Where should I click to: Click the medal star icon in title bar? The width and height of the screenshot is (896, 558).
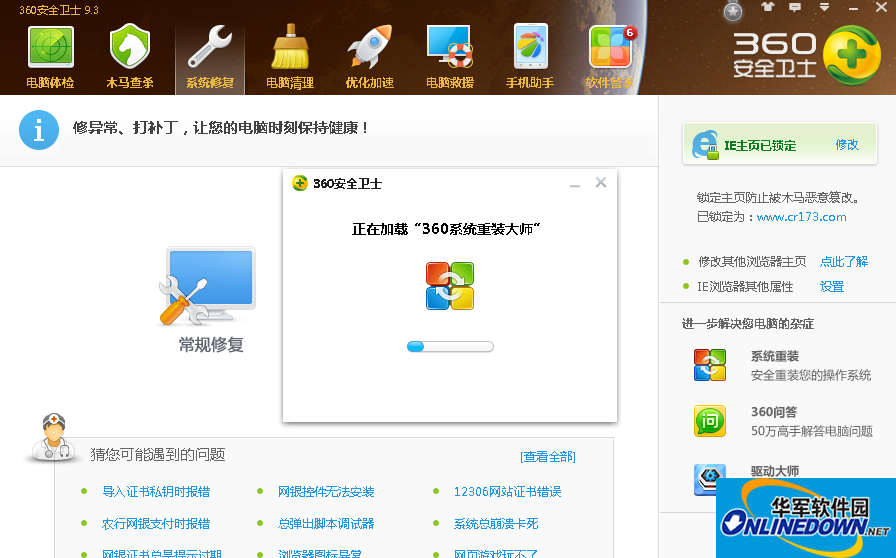(734, 11)
